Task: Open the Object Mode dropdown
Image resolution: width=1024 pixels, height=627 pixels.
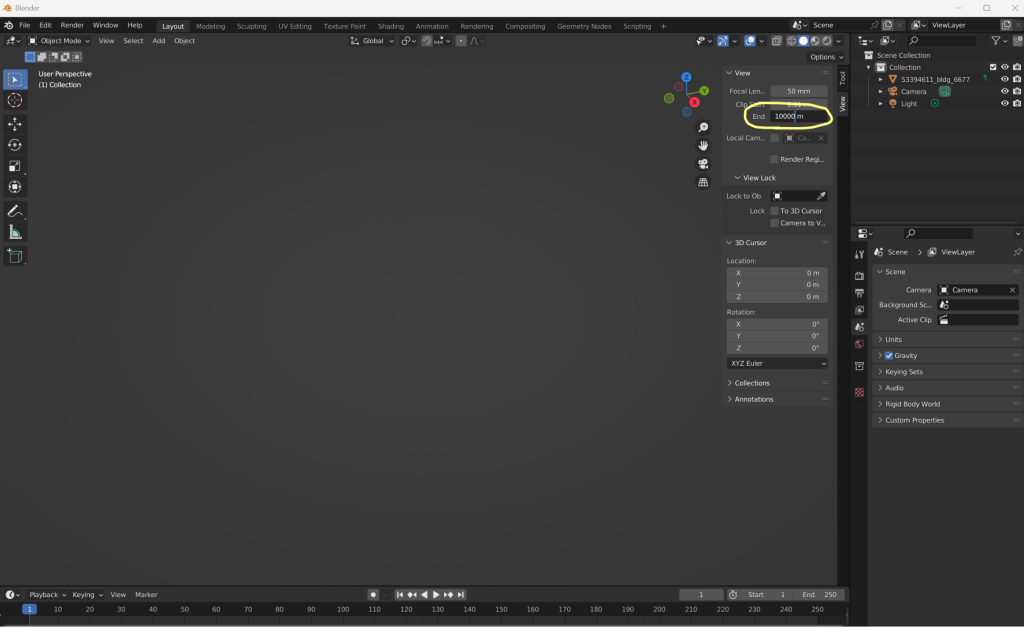Action: [59, 41]
